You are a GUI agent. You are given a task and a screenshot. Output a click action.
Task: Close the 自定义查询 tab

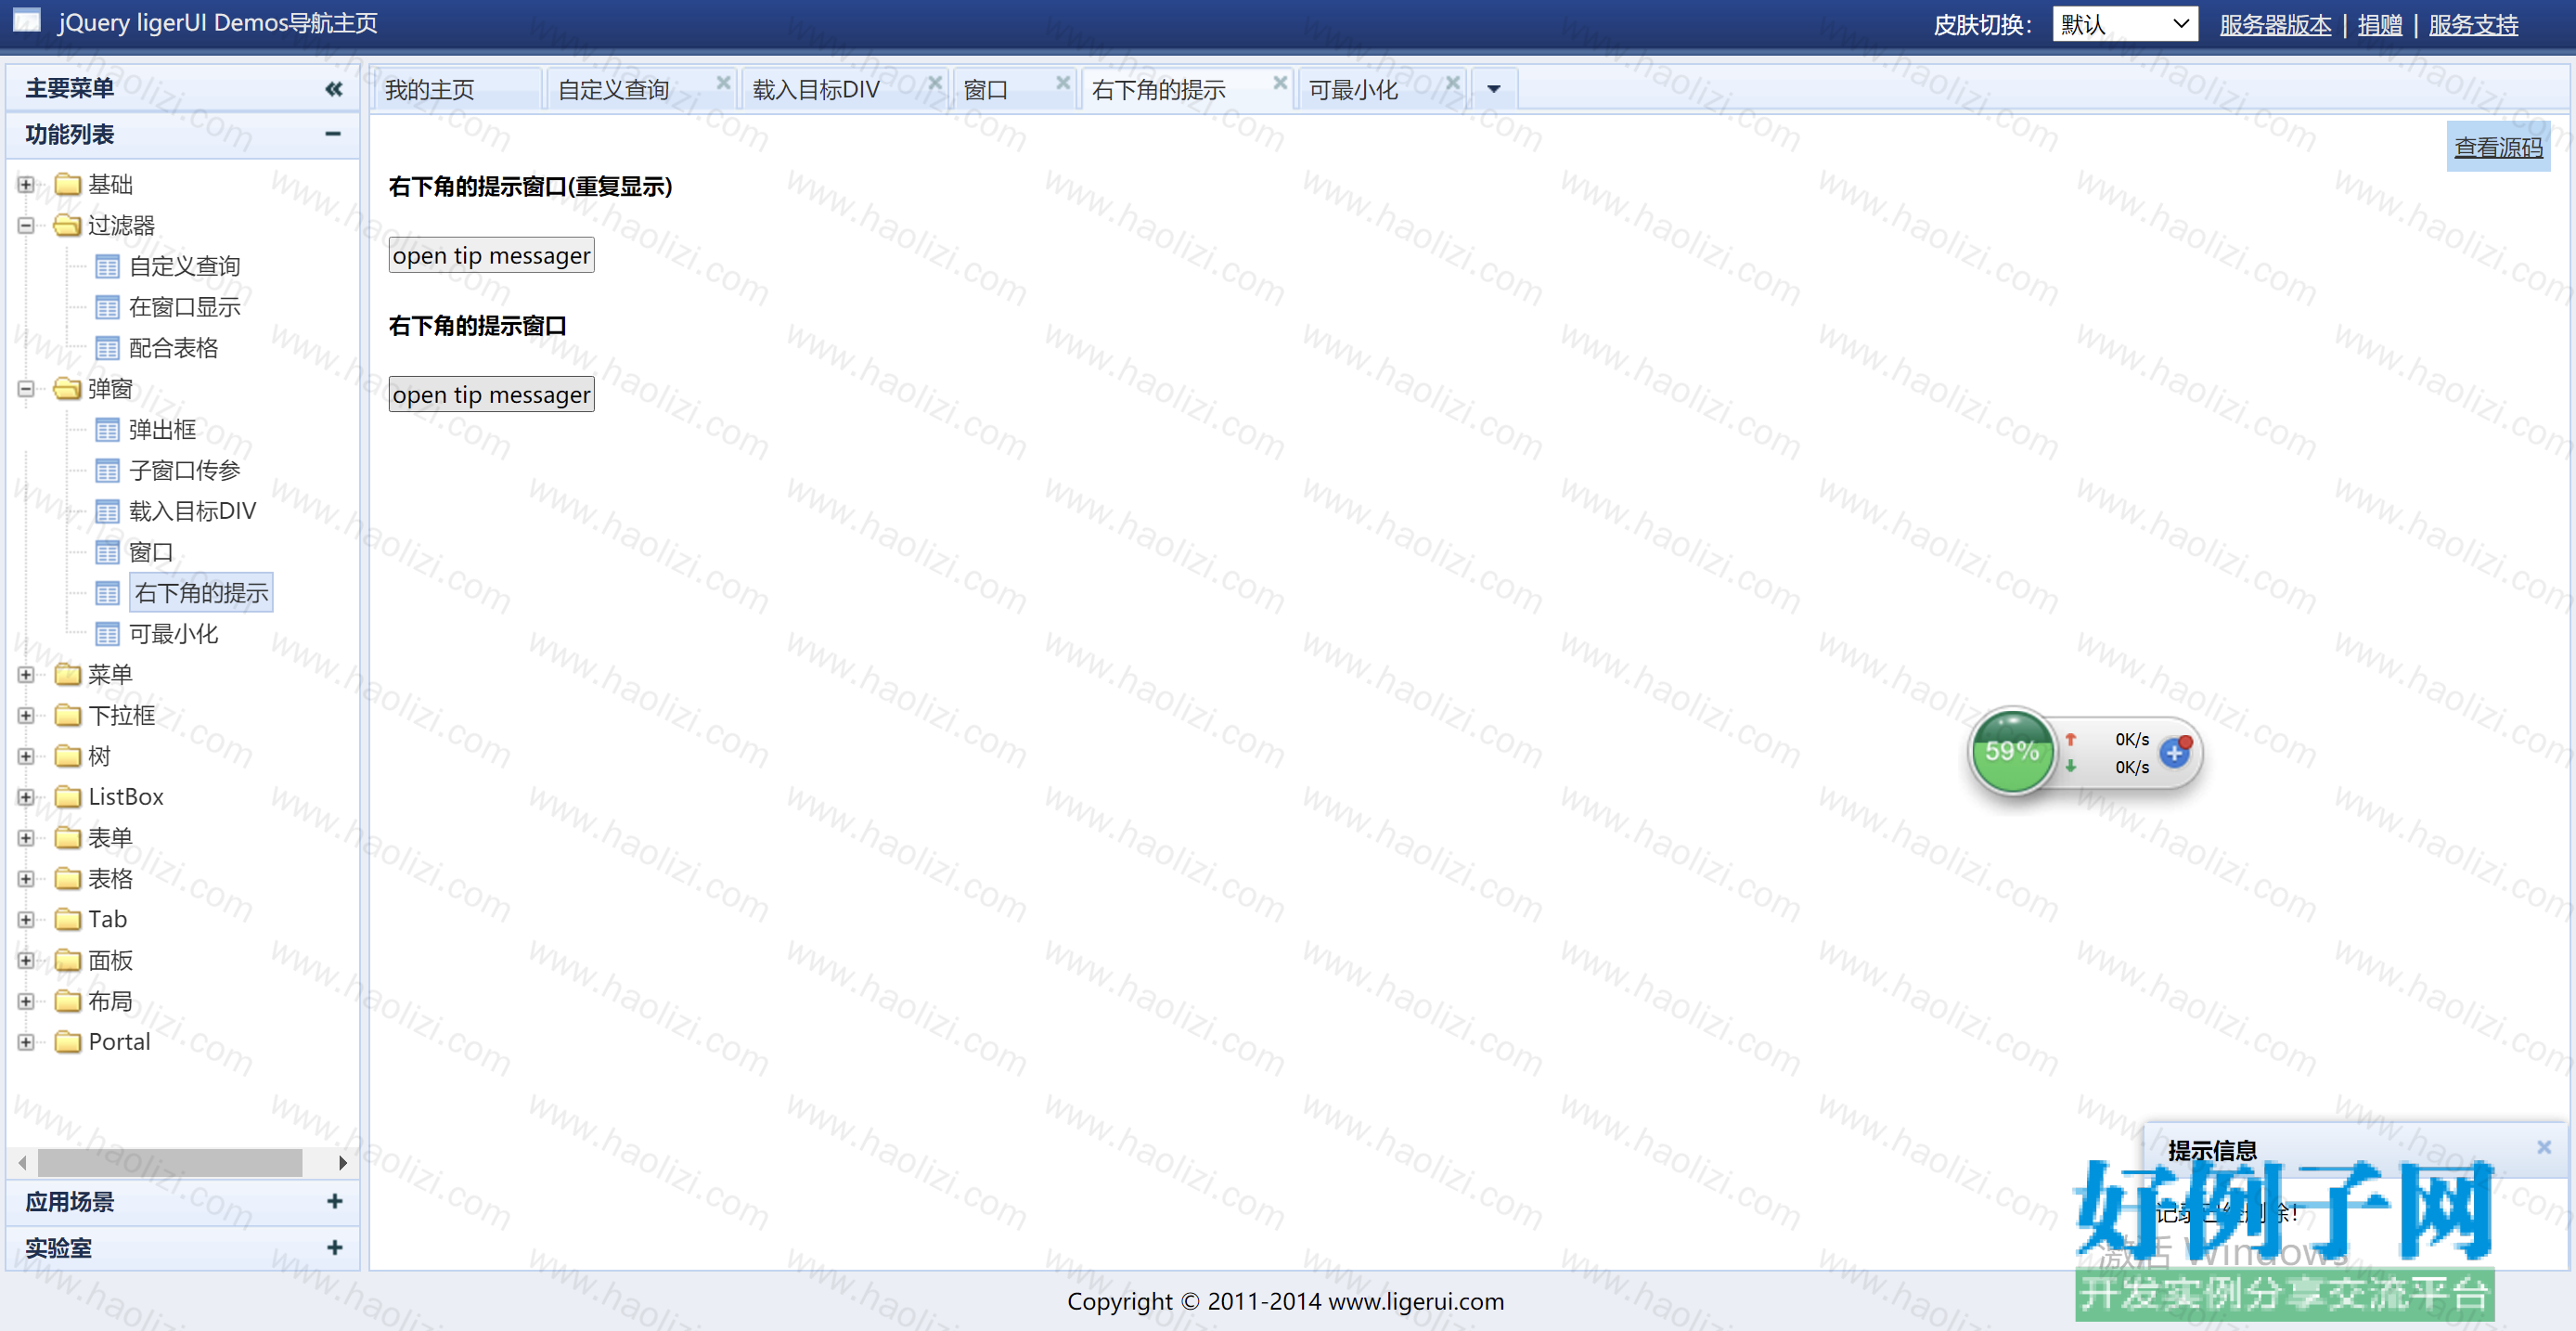(x=723, y=82)
